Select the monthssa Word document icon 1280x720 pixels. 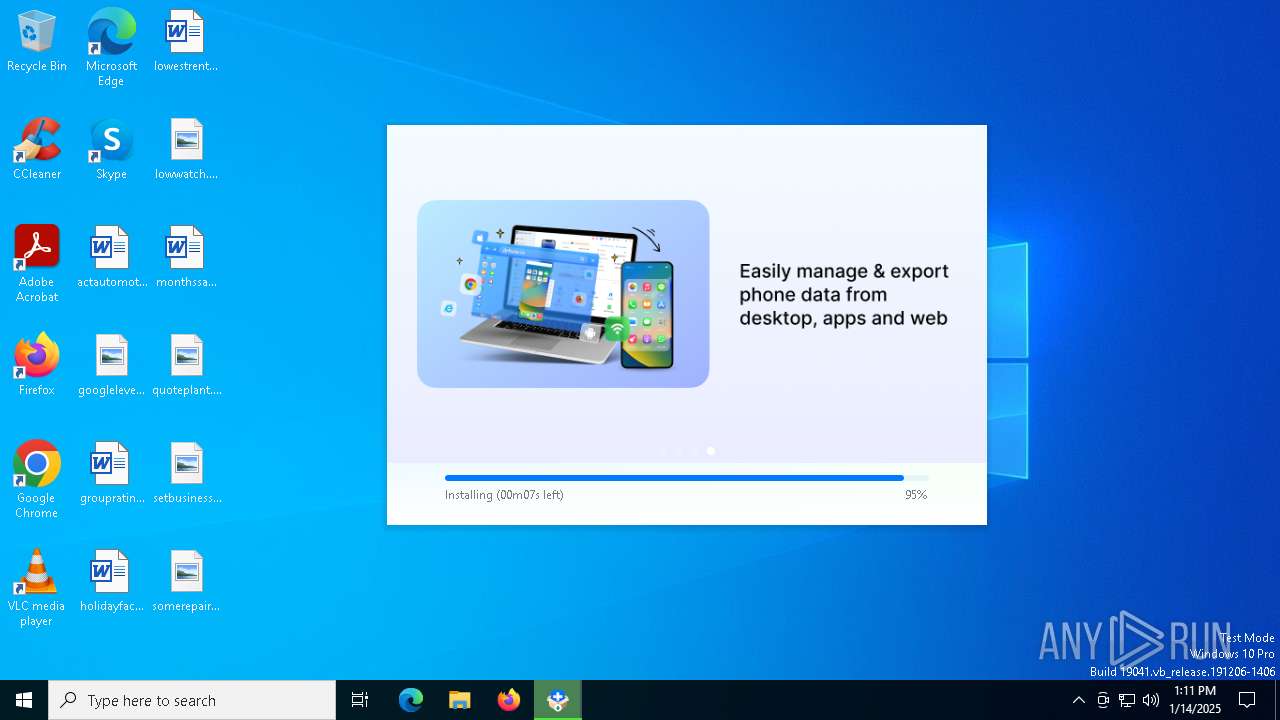tap(186, 257)
